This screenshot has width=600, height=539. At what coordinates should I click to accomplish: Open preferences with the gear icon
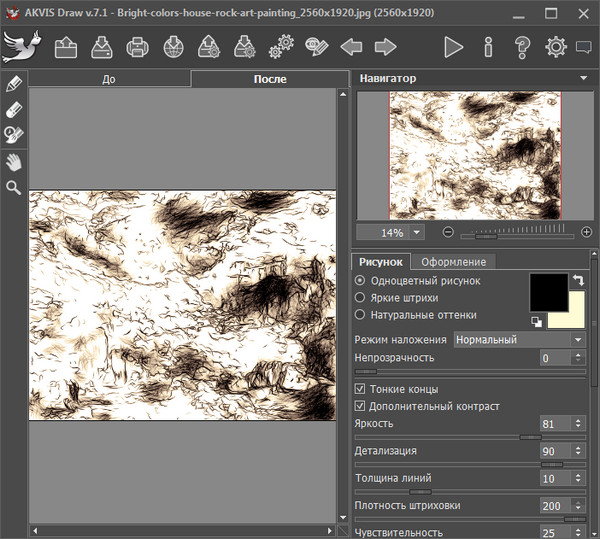click(555, 47)
